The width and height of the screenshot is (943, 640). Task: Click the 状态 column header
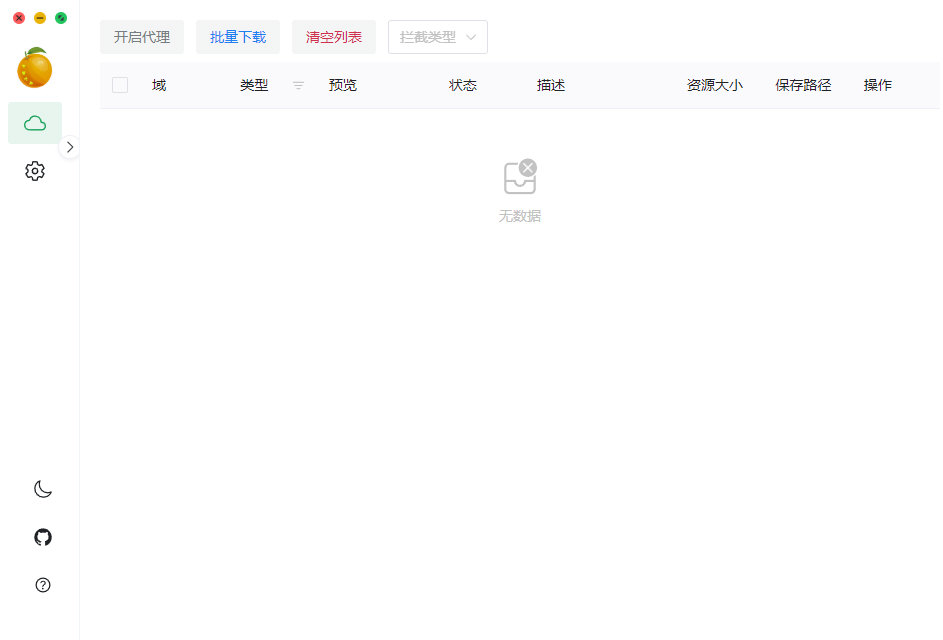click(462, 85)
